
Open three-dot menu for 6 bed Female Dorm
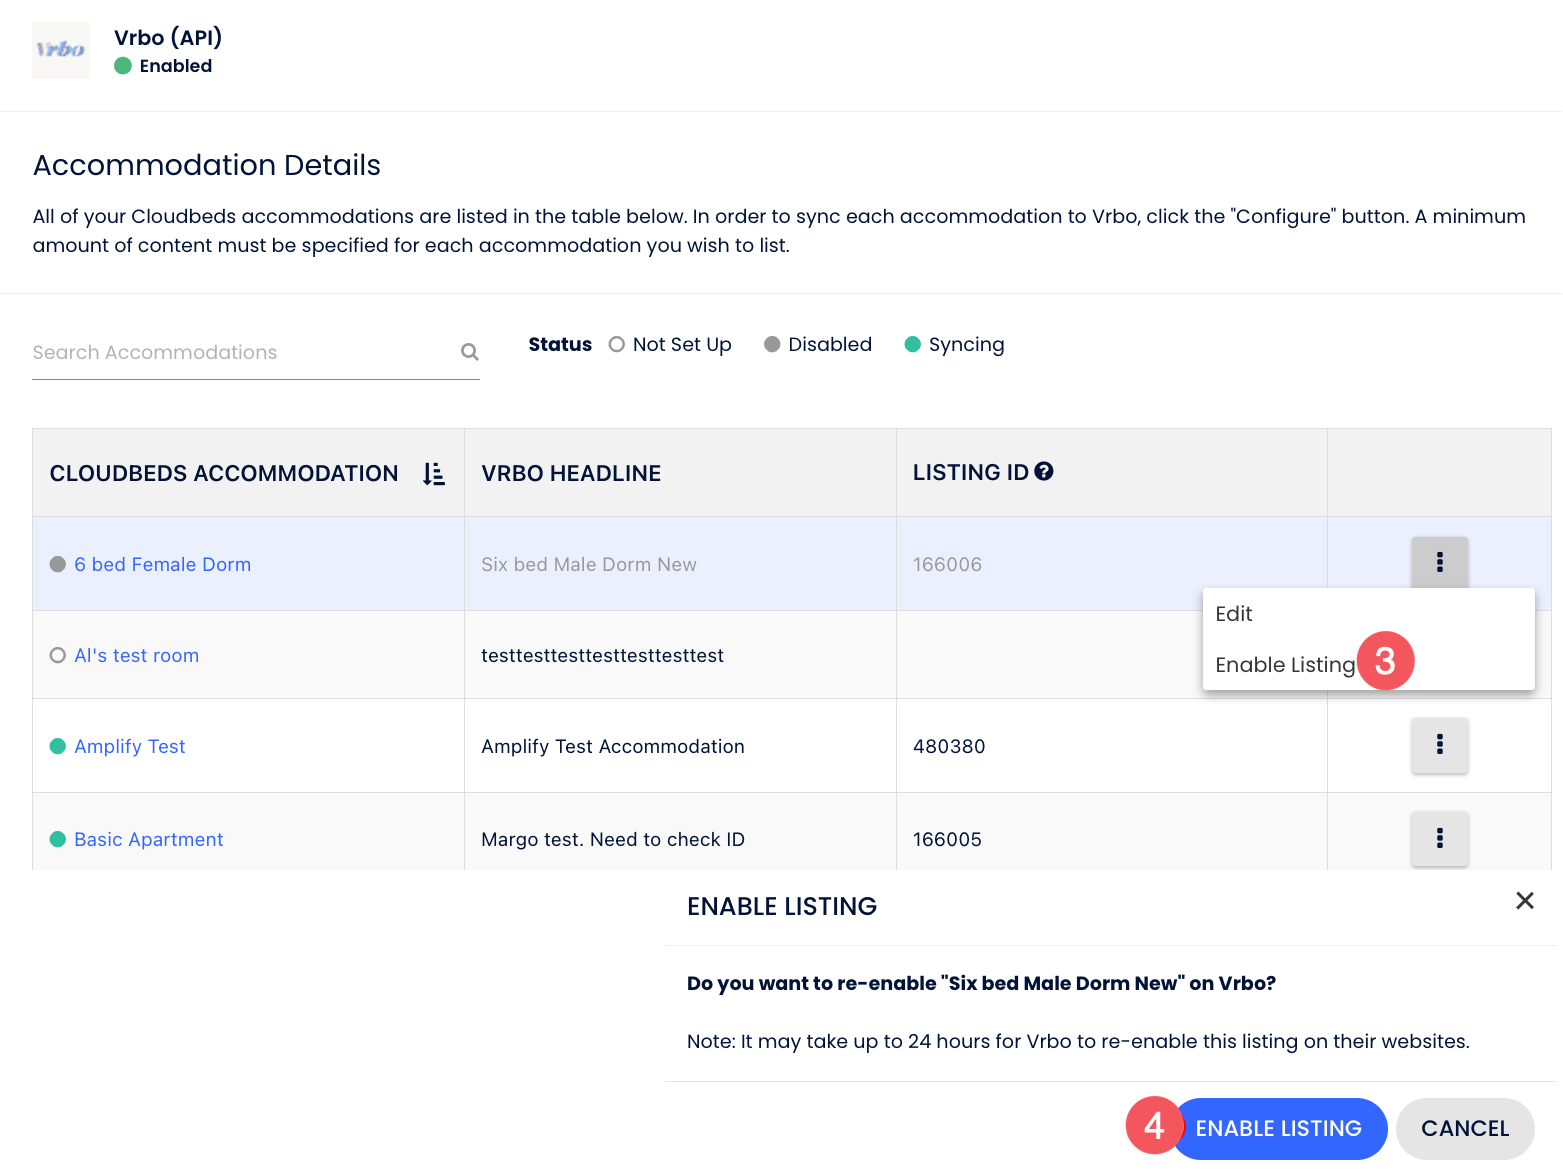point(1439,562)
